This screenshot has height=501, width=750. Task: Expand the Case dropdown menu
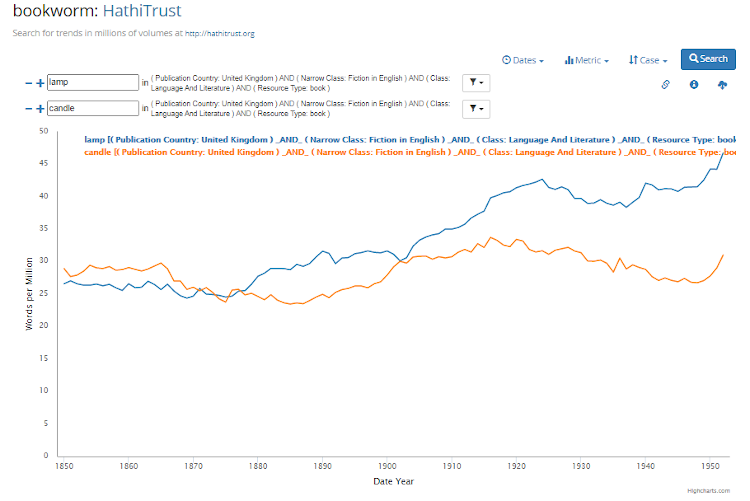coord(648,60)
